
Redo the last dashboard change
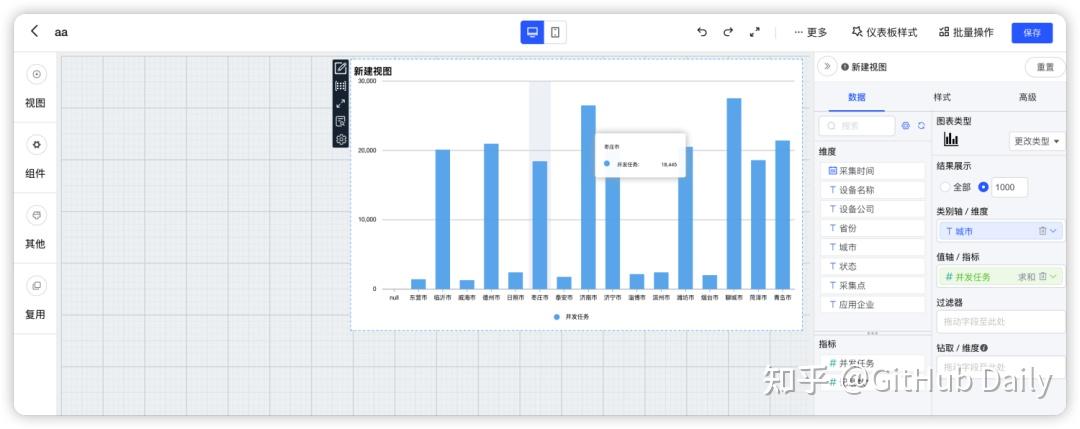728,32
